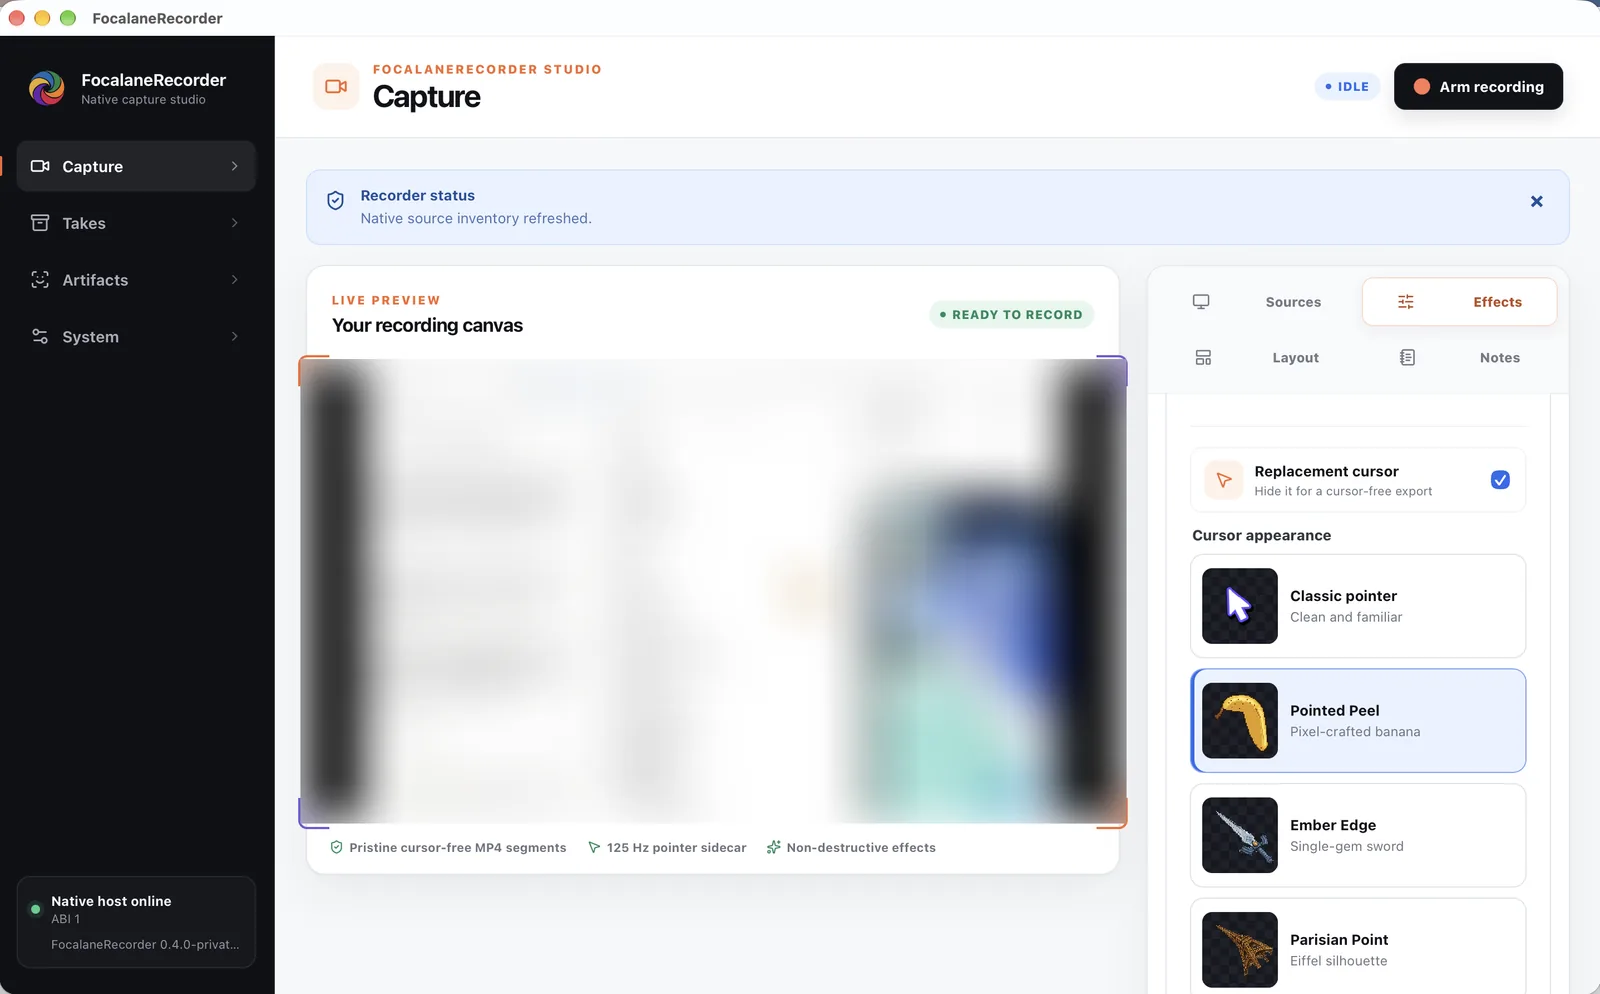Image resolution: width=1600 pixels, height=994 pixels.
Task: Select the Classic pointer cursor option
Action: 1358,606
